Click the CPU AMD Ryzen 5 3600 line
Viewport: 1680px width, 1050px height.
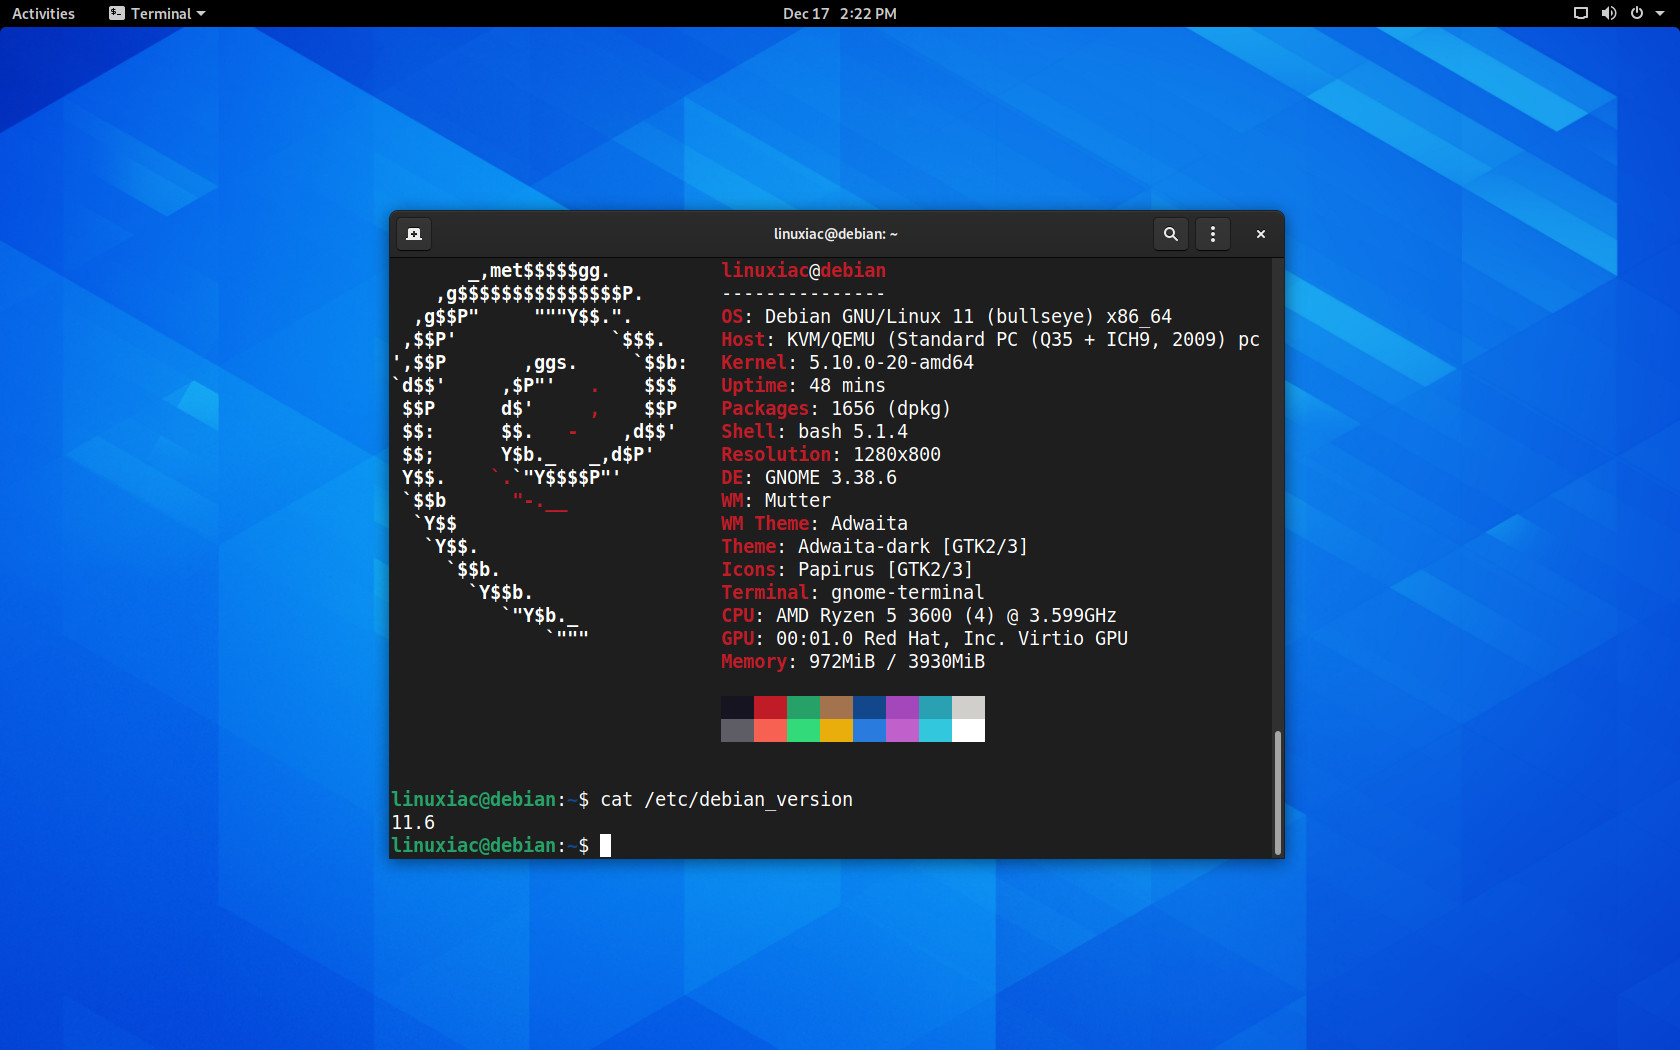pyautogui.click(x=919, y=616)
